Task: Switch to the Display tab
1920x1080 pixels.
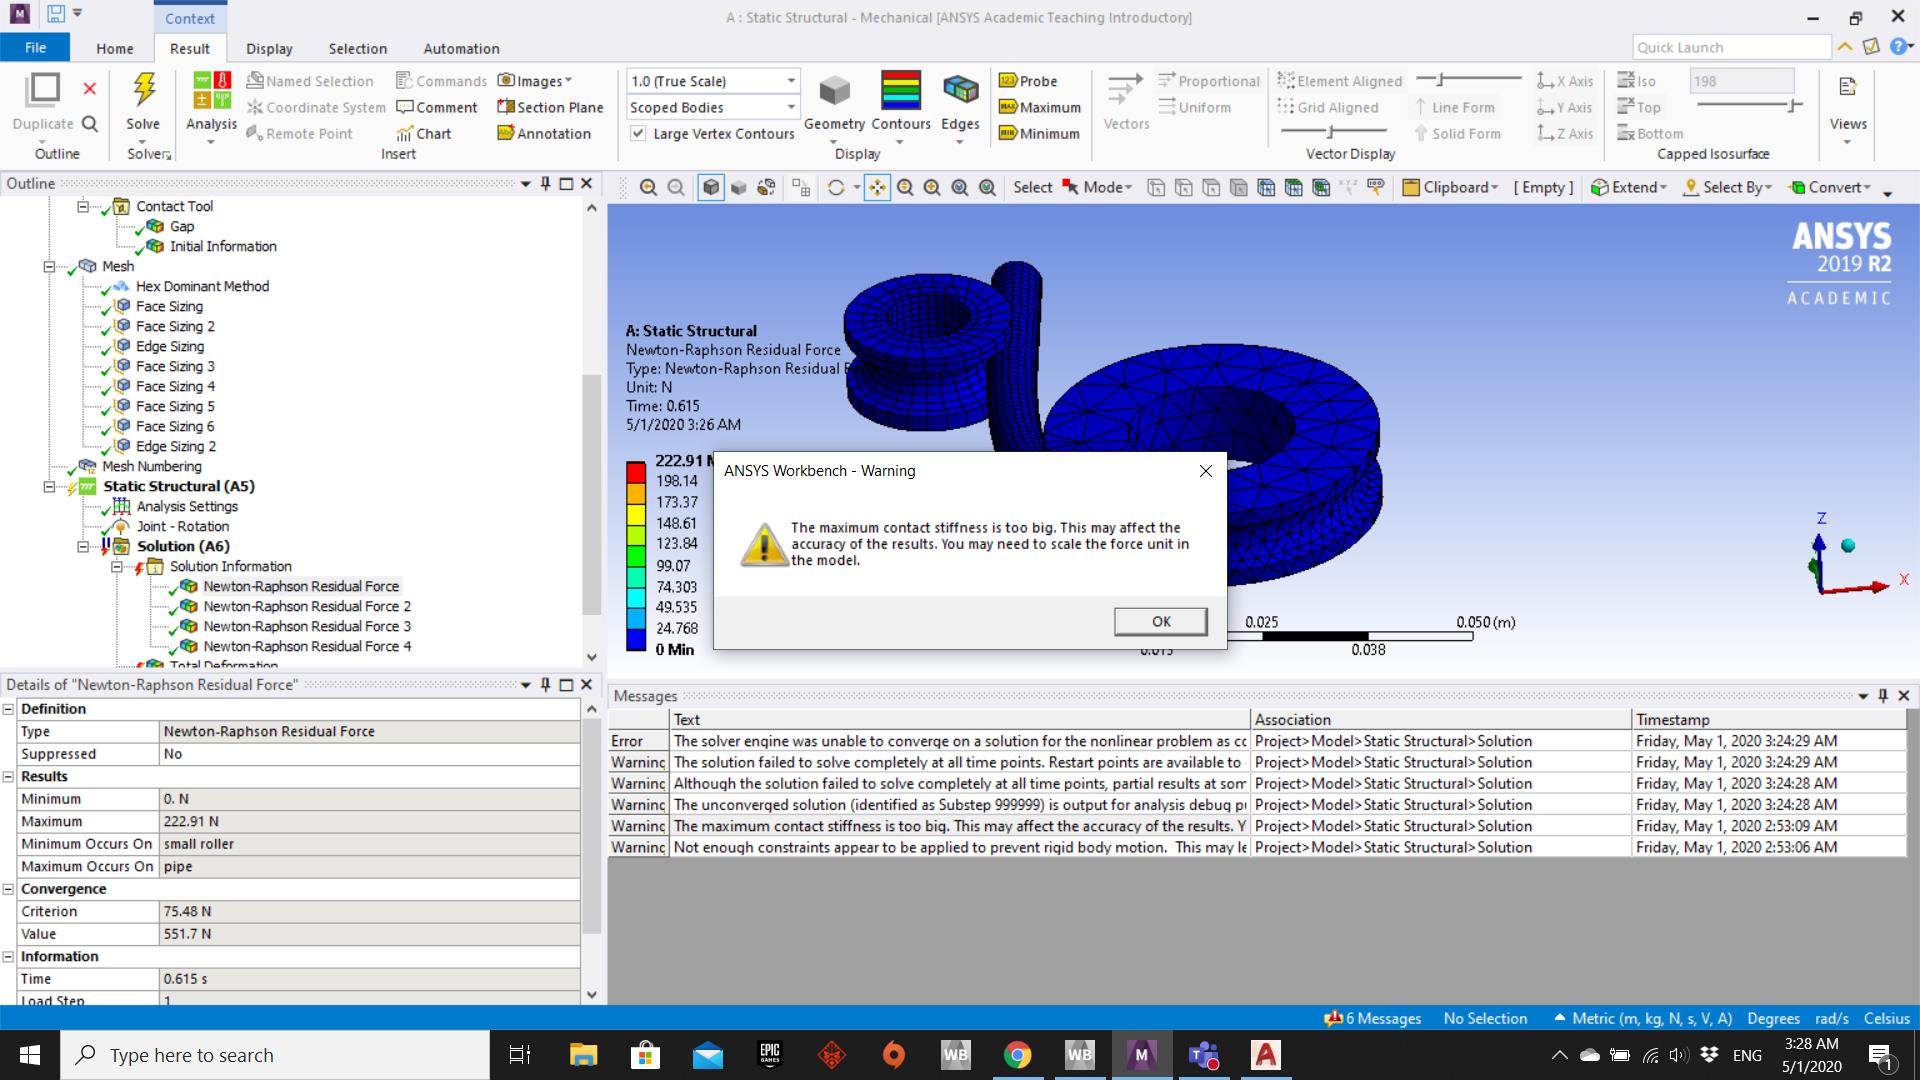Action: pos(269,48)
